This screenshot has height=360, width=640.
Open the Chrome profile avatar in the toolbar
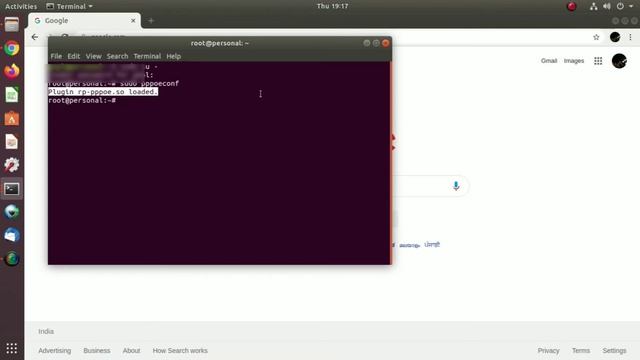point(615,37)
